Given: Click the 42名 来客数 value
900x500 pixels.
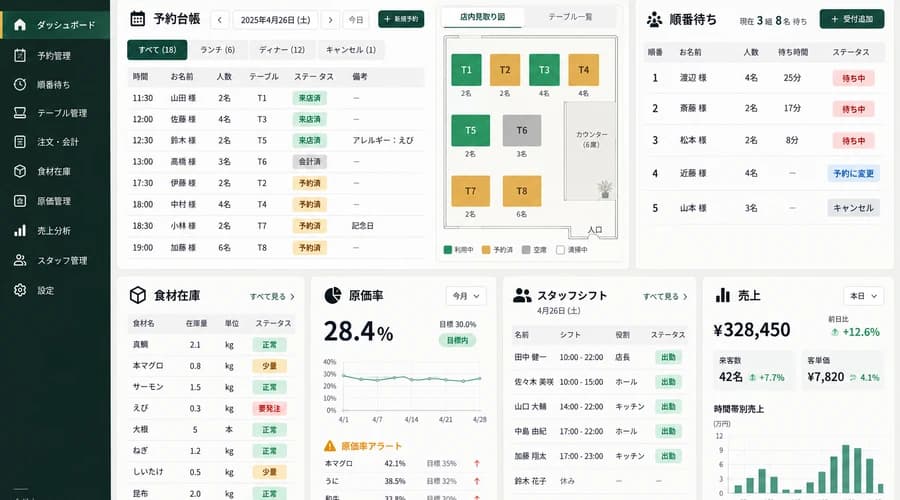Looking at the screenshot, I should 731,377.
